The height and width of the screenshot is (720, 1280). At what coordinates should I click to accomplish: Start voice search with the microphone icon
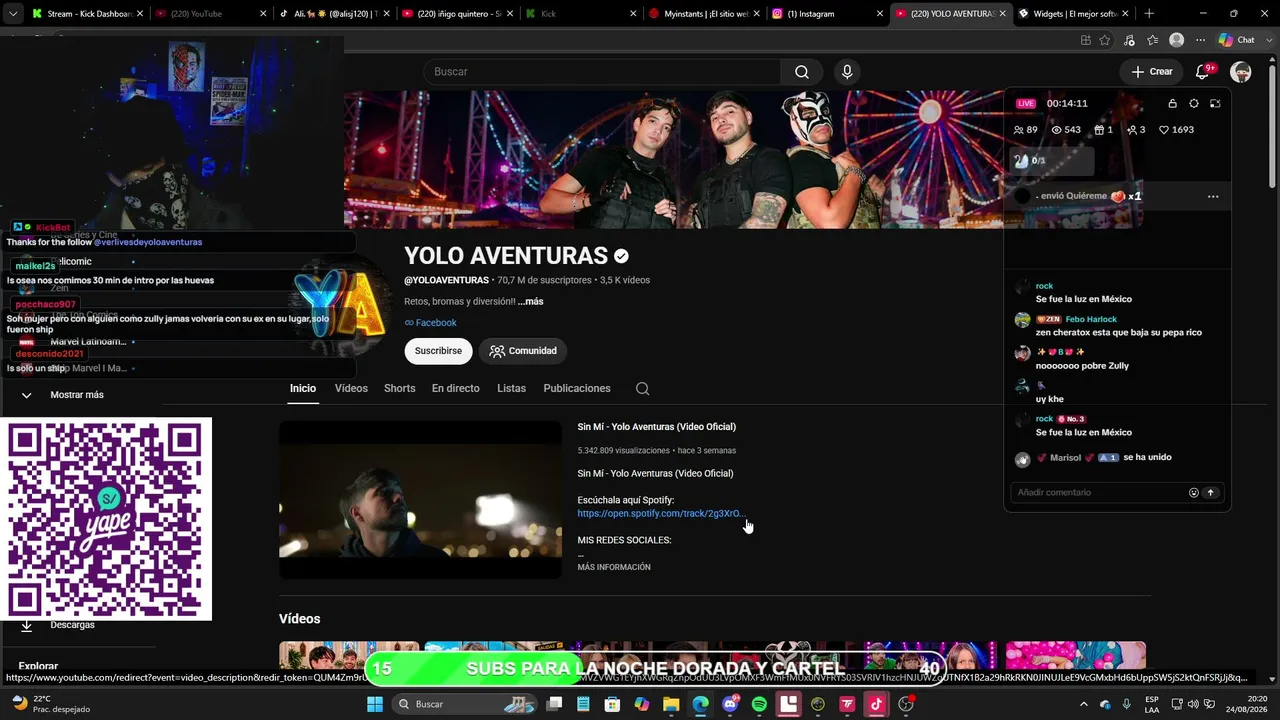pyautogui.click(x=847, y=72)
